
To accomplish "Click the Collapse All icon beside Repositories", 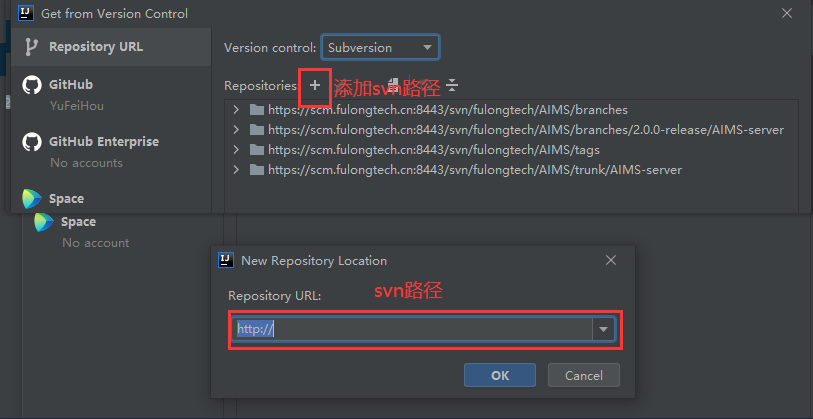I will [x=452, y=86].
